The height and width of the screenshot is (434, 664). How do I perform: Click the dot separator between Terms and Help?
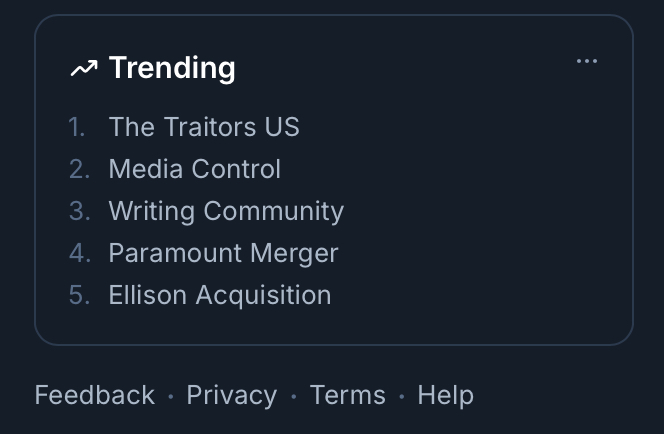401,397
